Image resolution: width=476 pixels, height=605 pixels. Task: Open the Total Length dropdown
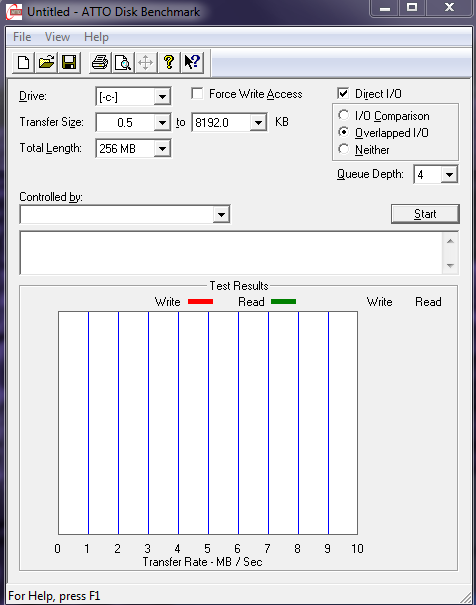tap(162, 149)
